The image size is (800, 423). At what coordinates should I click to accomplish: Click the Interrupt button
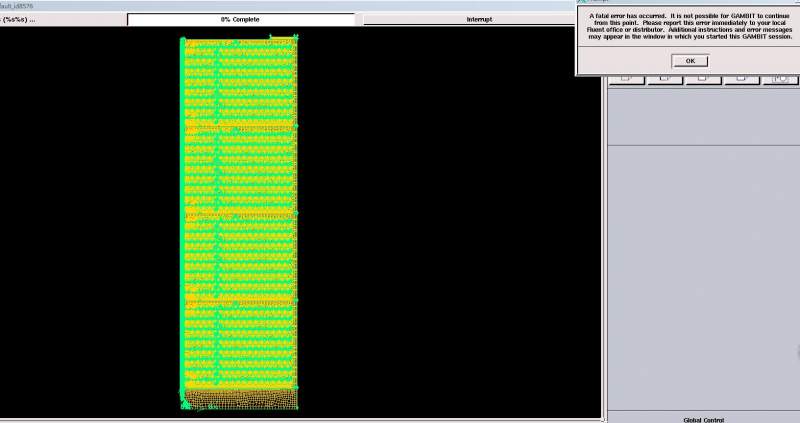(x=479, y=19)
